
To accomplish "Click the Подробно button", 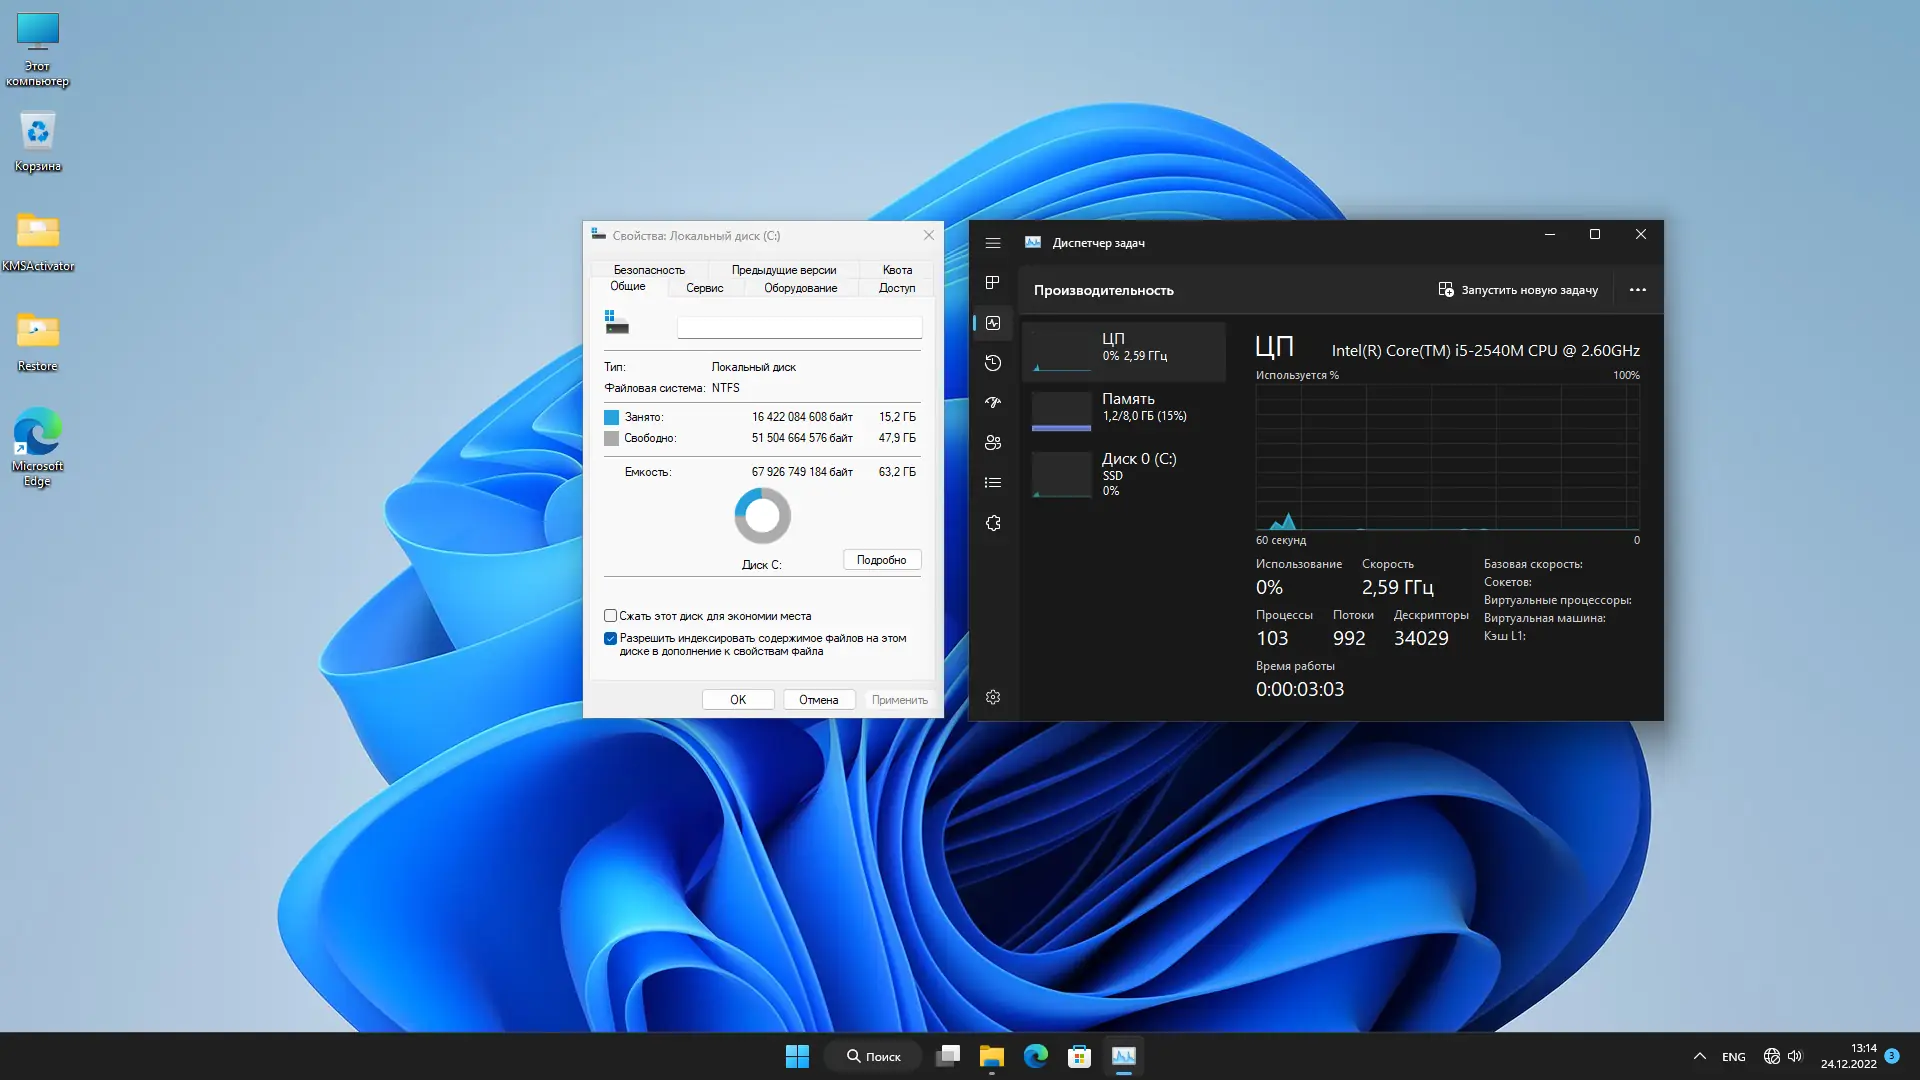I will pyautogui.click(x=881, y=560).
